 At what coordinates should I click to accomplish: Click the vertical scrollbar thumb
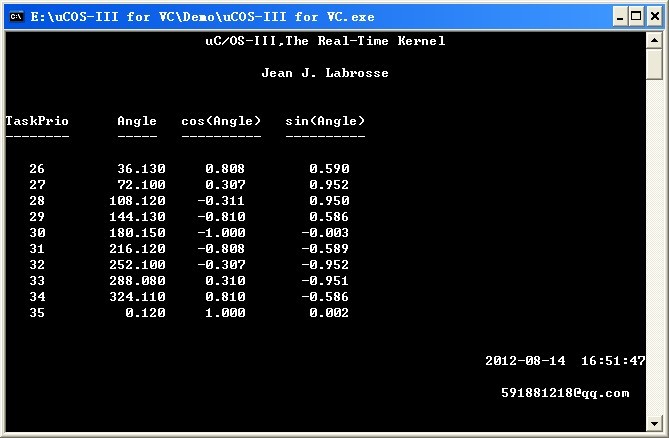(x=654, y=64)
